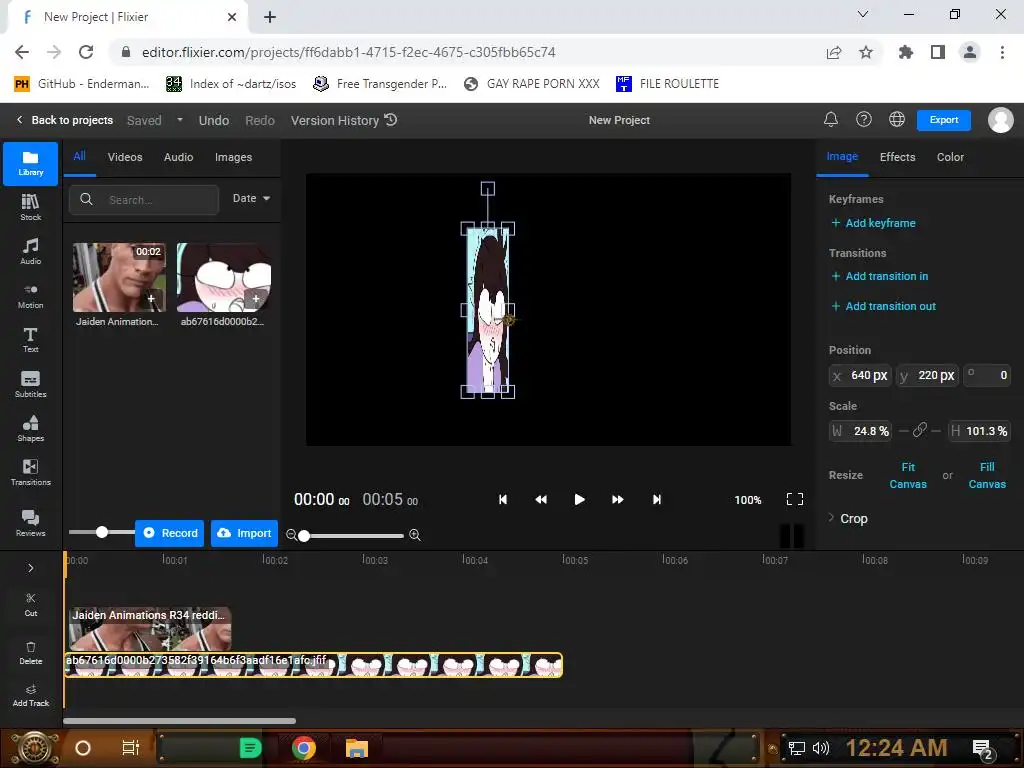This screenshot has height=768, width=1024.
Task: Click Fit Canvas resize option
Action: [908, 475]
